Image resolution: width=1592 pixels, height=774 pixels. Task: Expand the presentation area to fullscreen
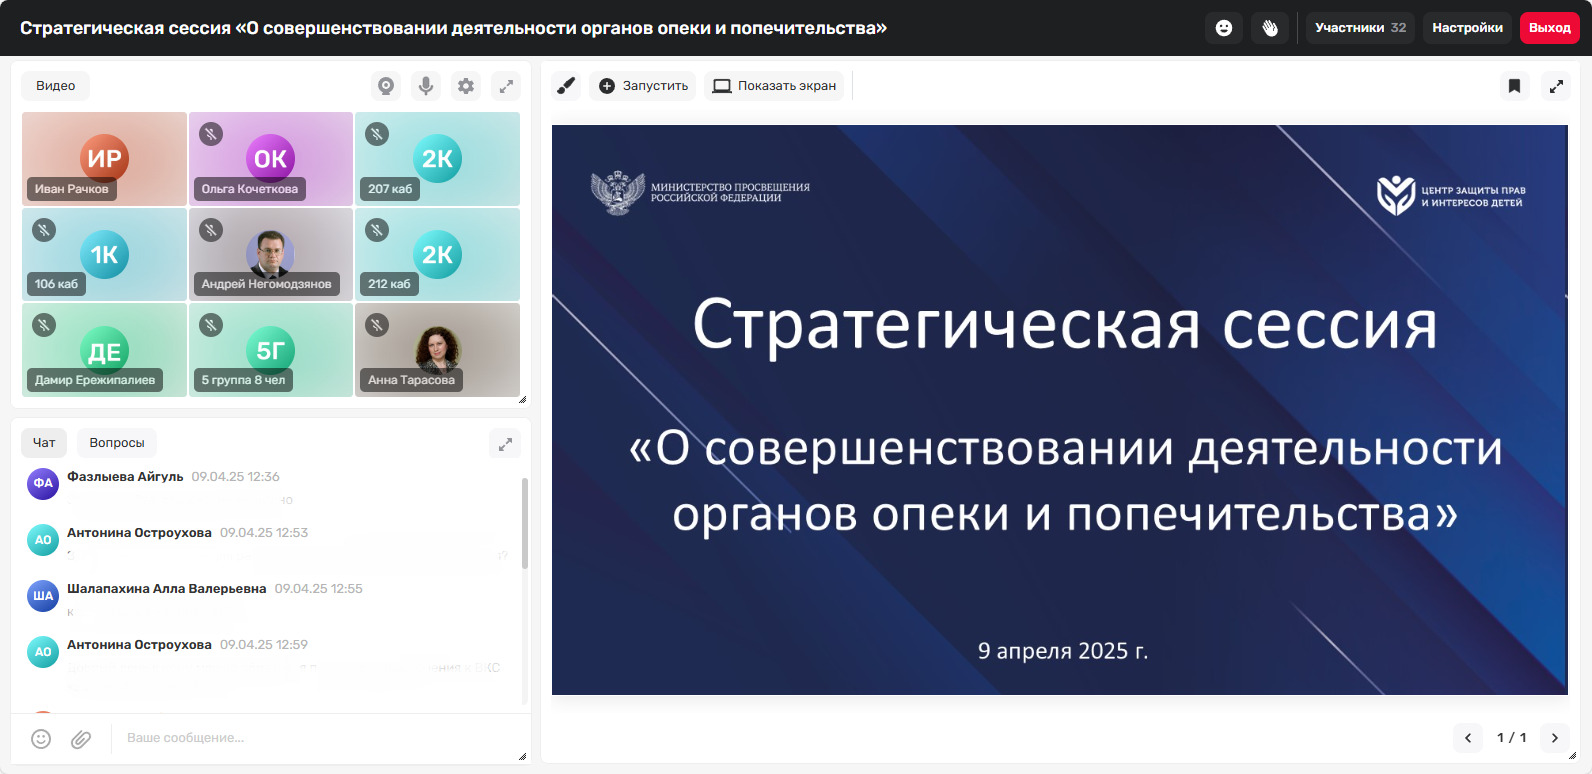[x=1556, y=86]
